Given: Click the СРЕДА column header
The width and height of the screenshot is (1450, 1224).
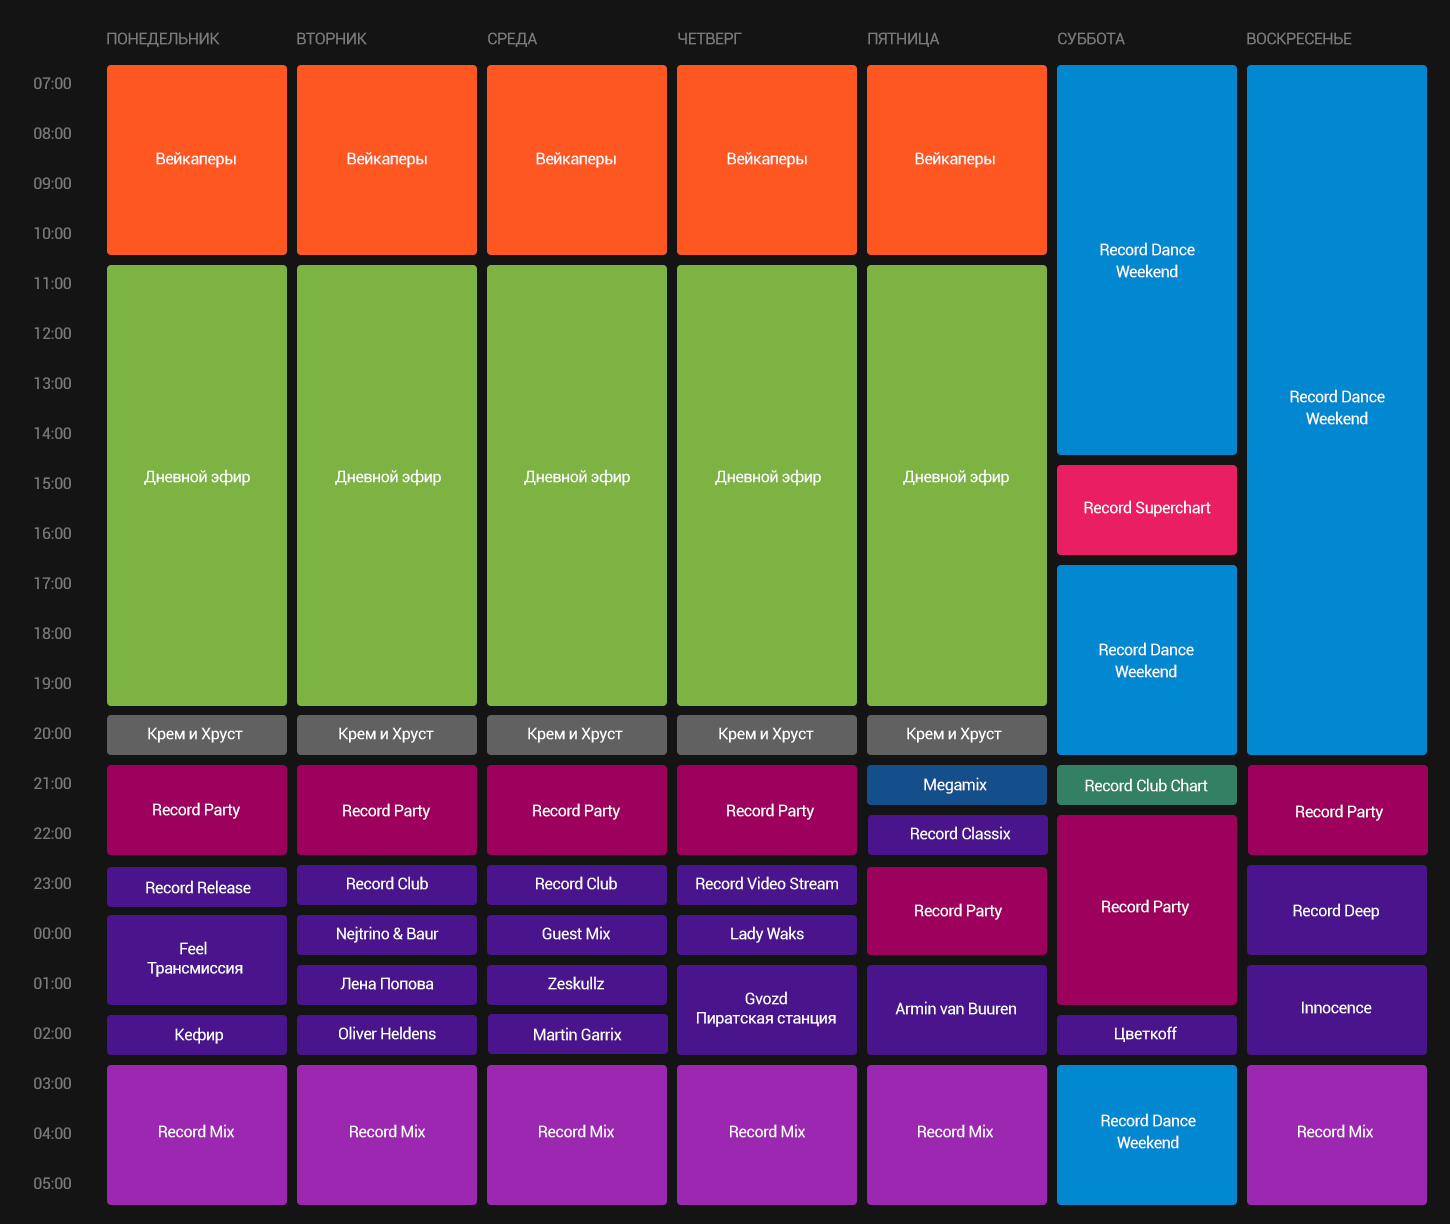Looking at the screenshot, I should coord(512,39).
